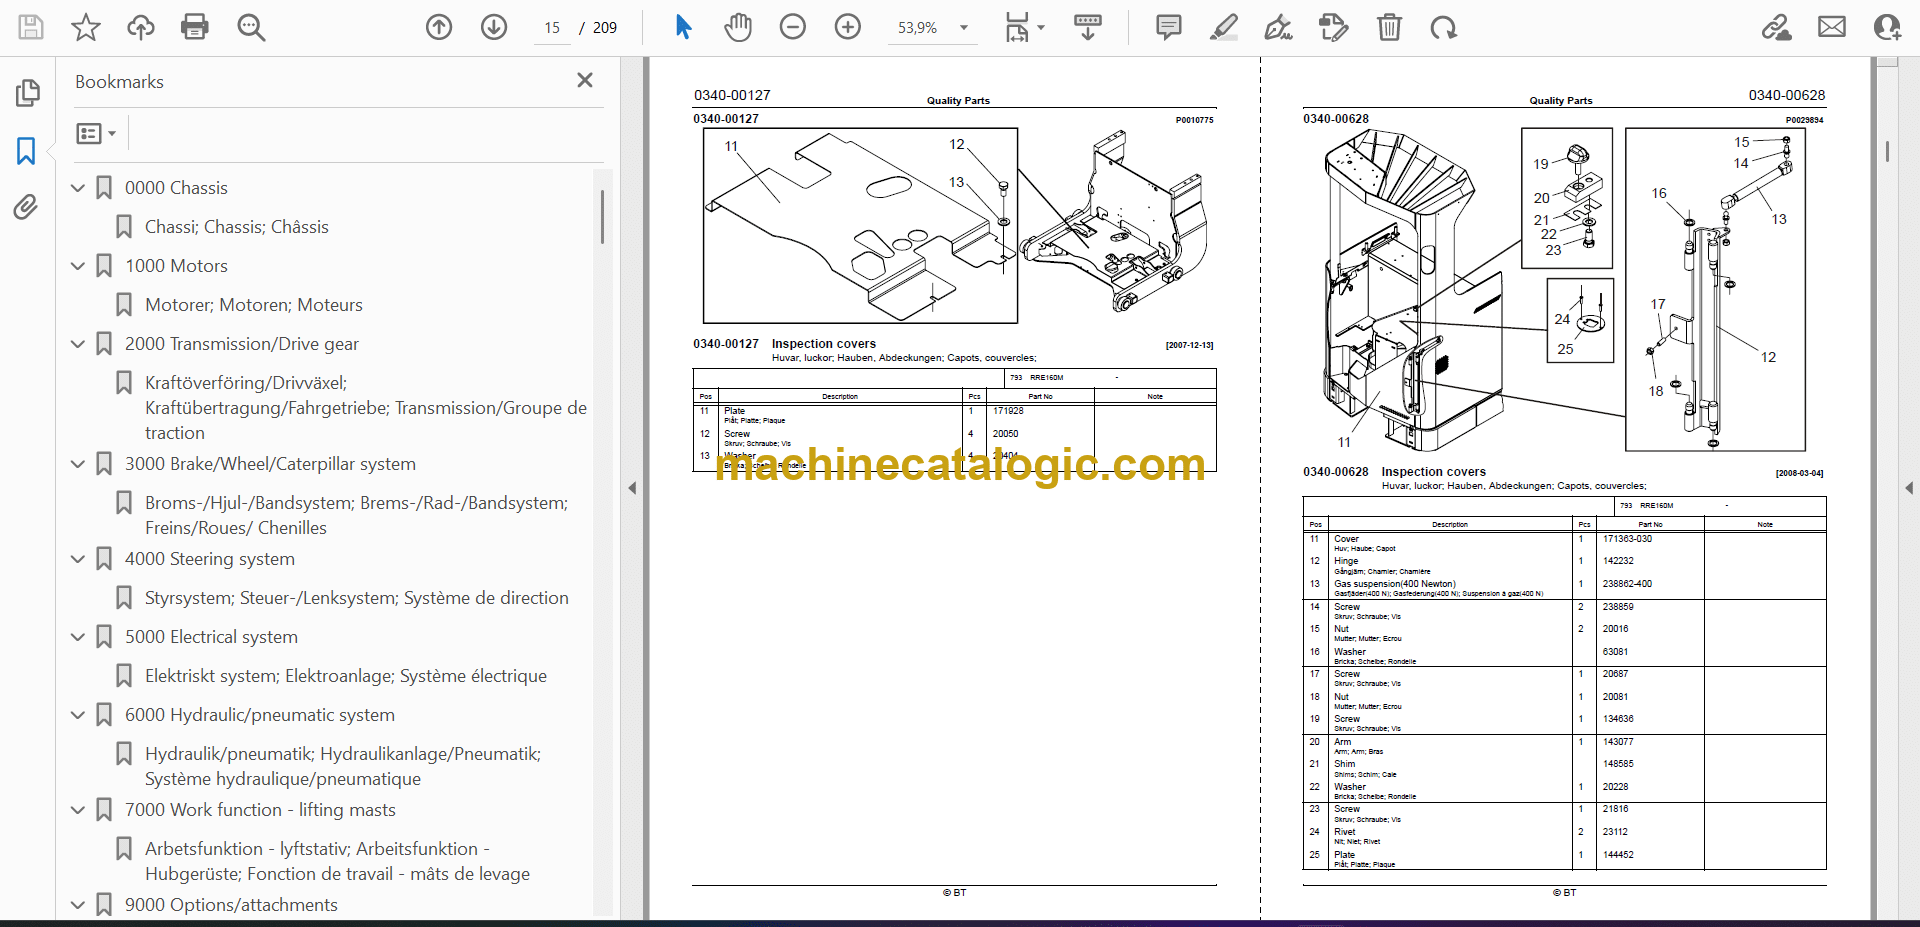Click the Zoom out minus button
This screenshot has width=1920, height=927.
793,27
